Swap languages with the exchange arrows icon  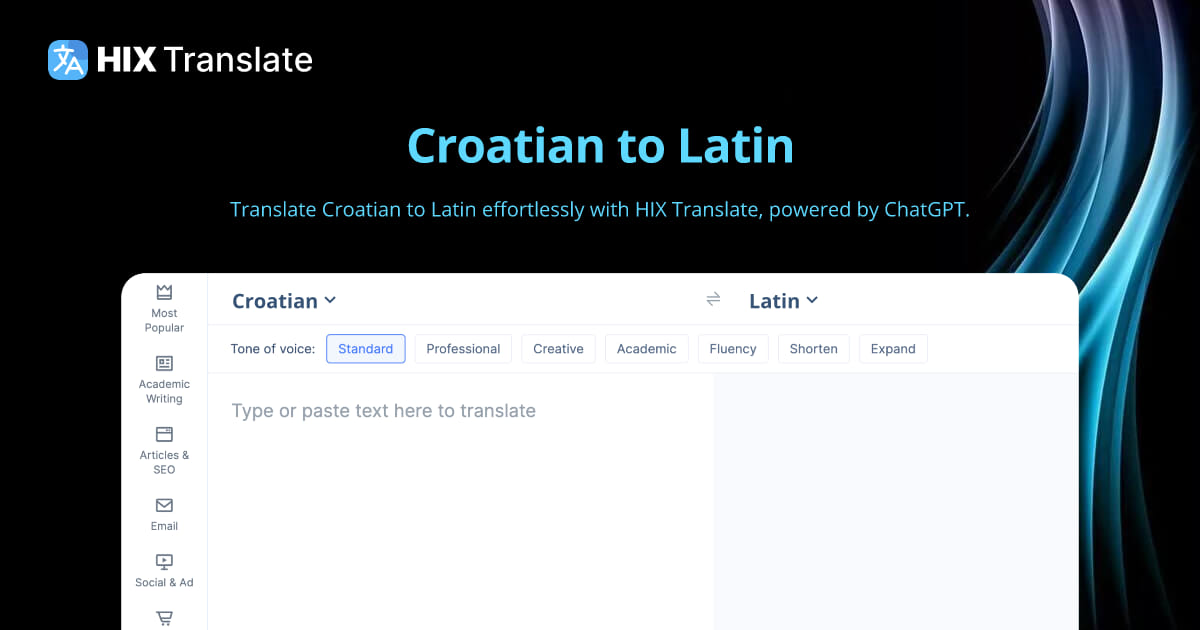(713, 299)
